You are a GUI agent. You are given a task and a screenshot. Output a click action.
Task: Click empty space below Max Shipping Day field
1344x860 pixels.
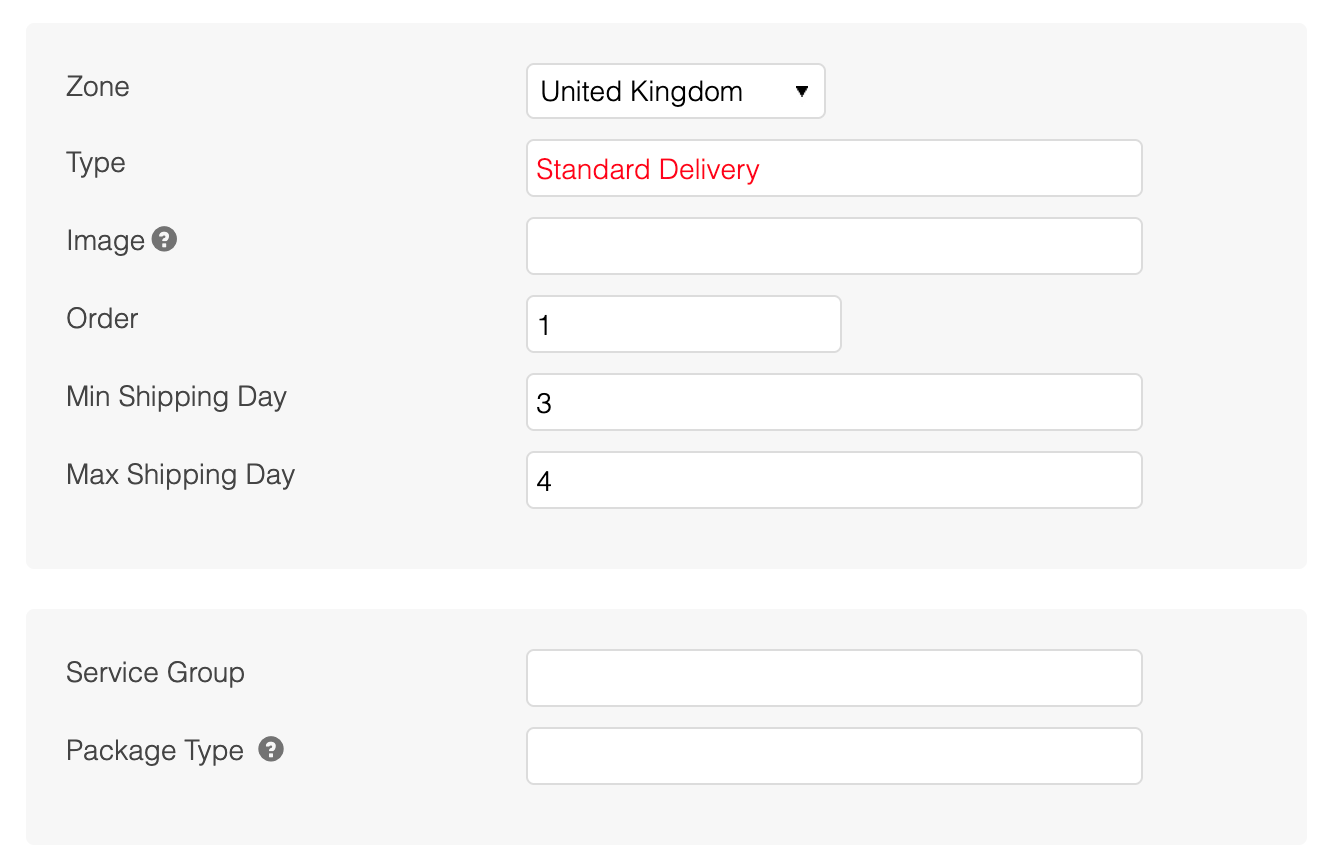click(x=833, y=538)
